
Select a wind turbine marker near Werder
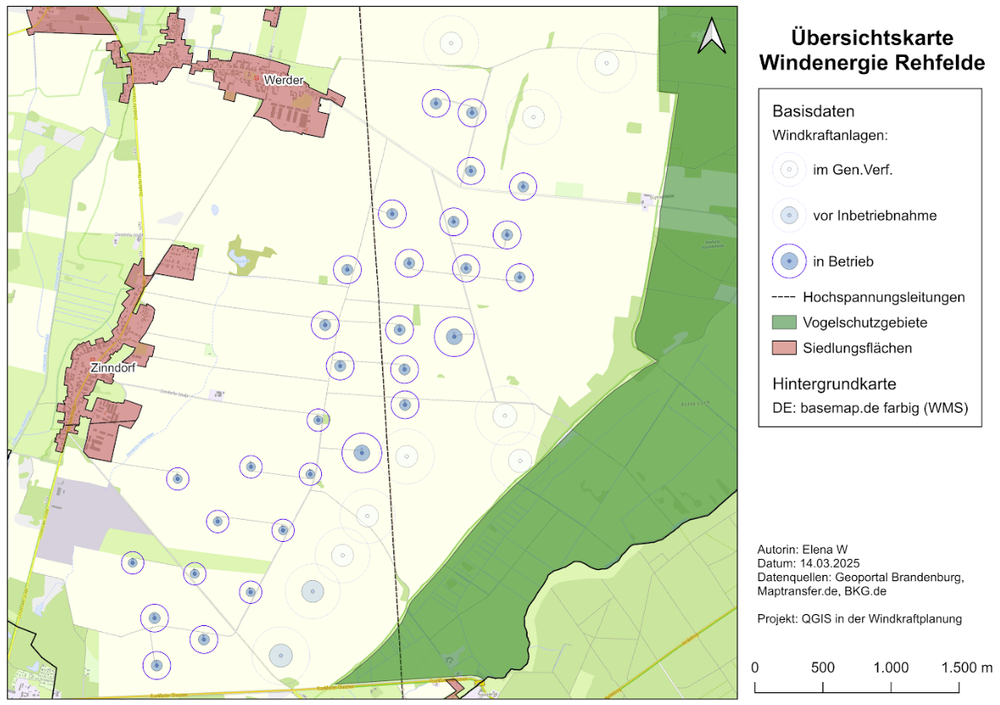coord(436,103)
